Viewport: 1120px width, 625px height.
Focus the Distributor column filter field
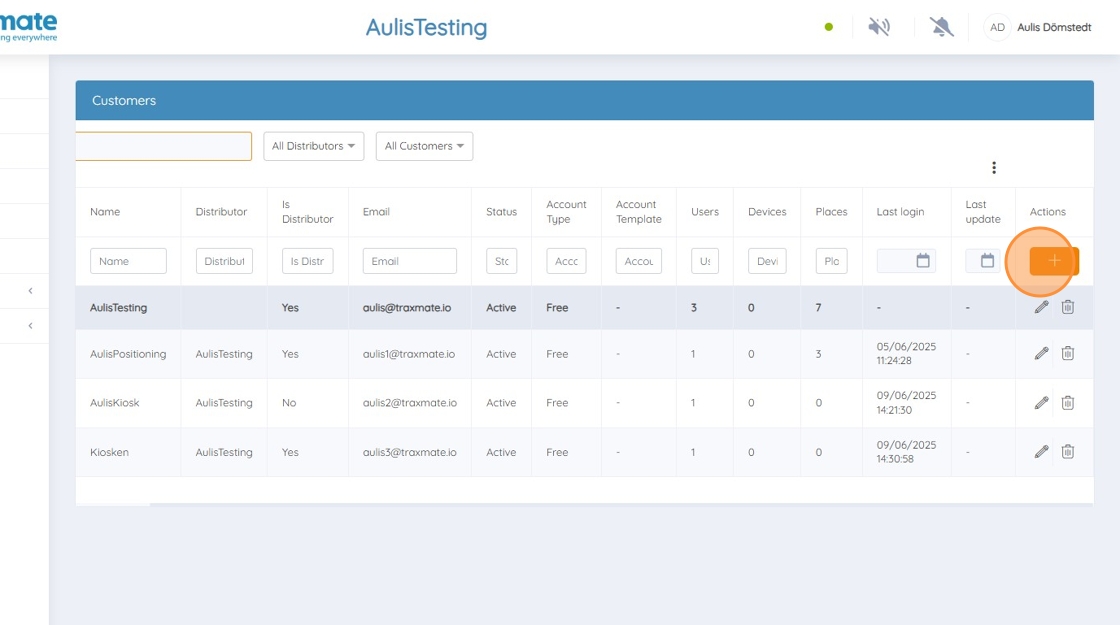224,261
